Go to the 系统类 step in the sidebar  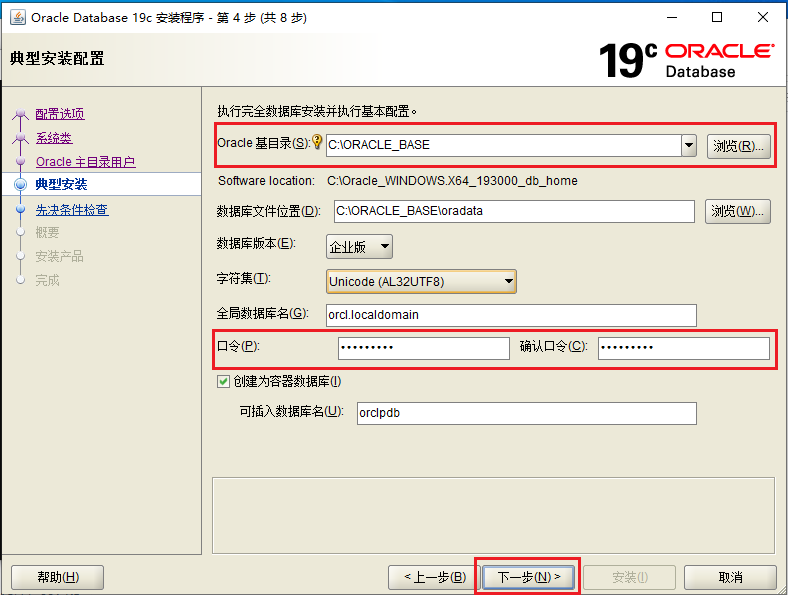point(54,138)
